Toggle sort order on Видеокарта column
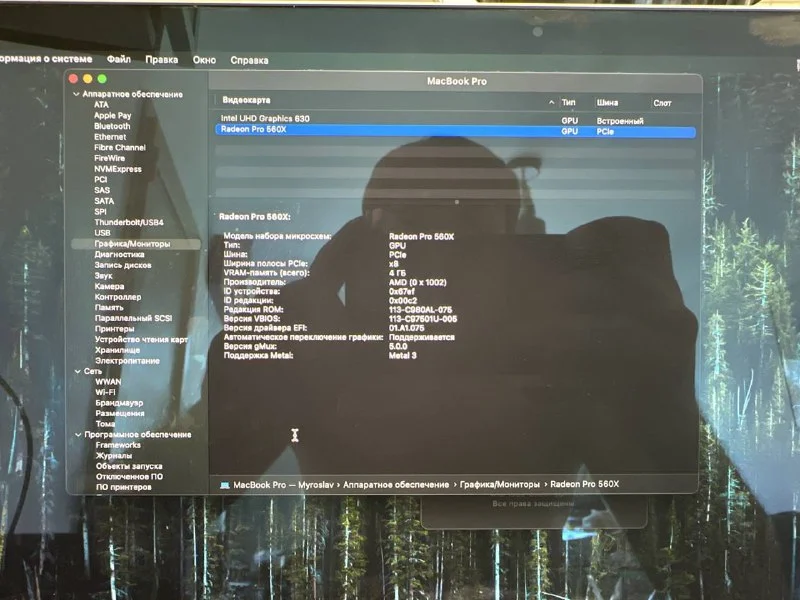 click(x=551, y=102)
